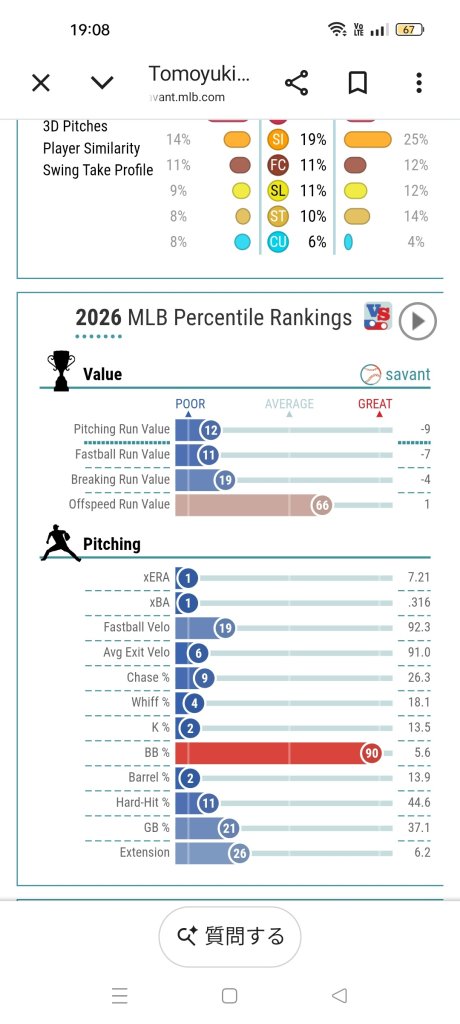Play the percentile rankings animation
Screen dimensions: 460x1024
(x=418, y=321)
